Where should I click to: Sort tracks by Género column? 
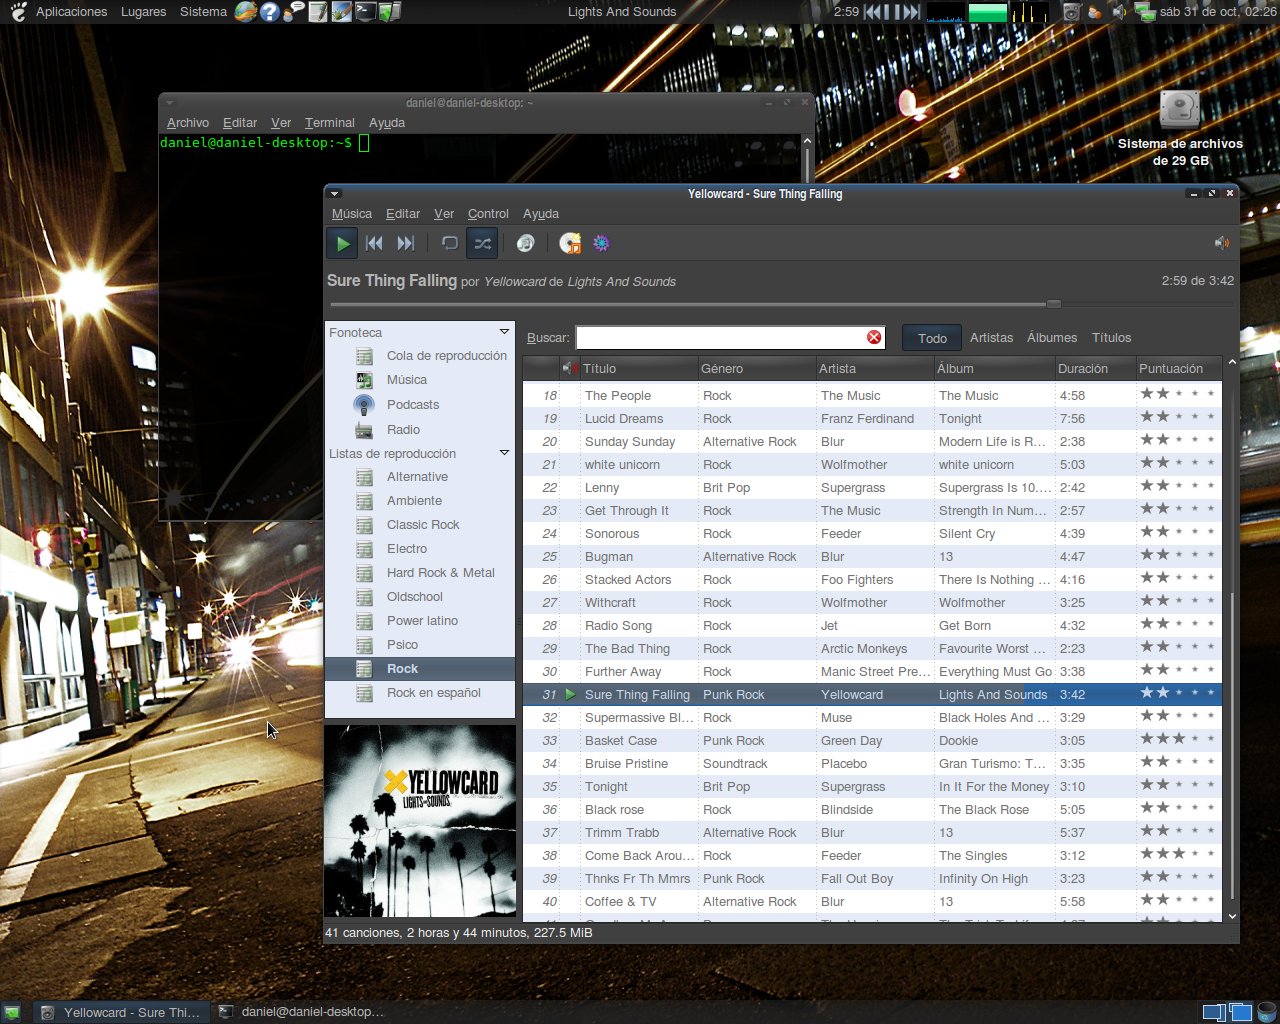coord(756,368)
